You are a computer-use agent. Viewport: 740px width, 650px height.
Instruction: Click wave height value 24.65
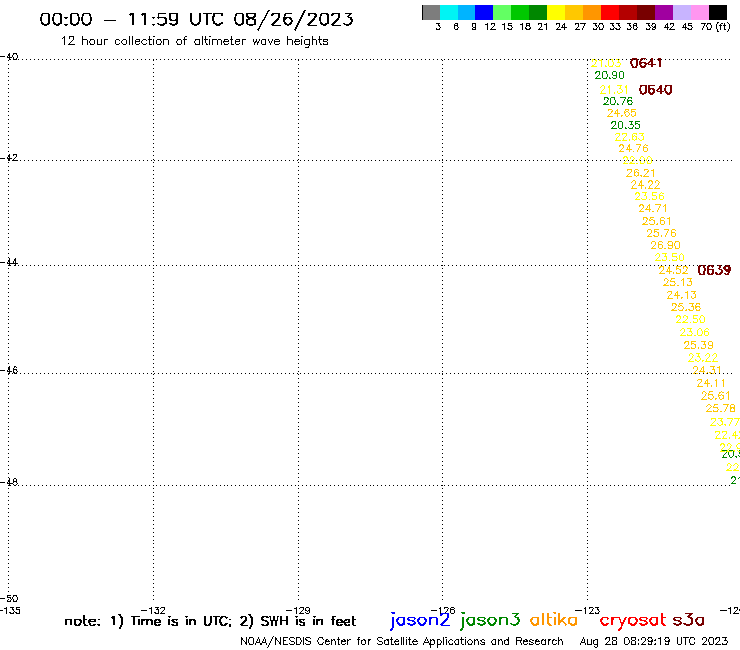click(x=622, y=113)
